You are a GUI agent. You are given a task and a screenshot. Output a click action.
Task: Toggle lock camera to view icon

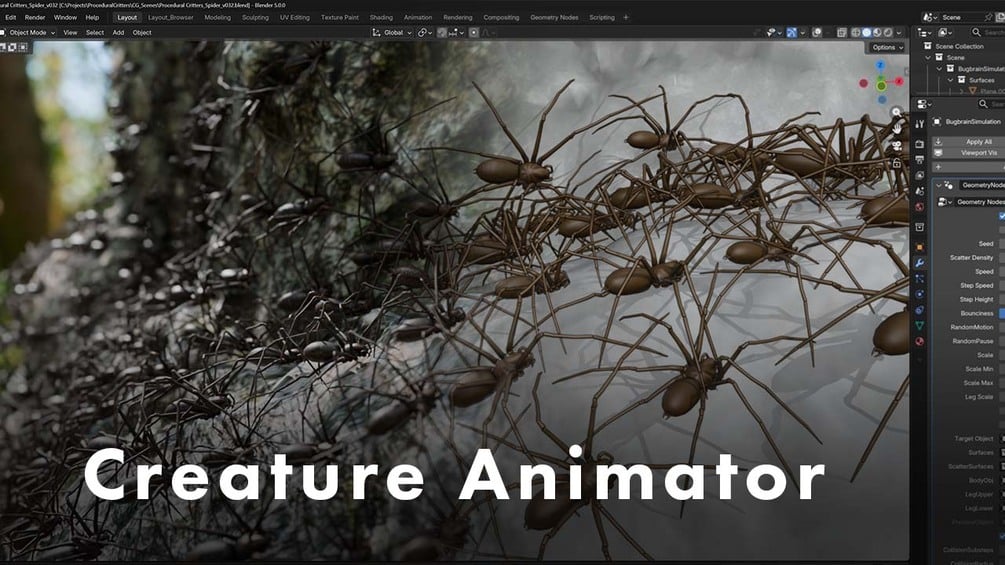coord(897,163)
